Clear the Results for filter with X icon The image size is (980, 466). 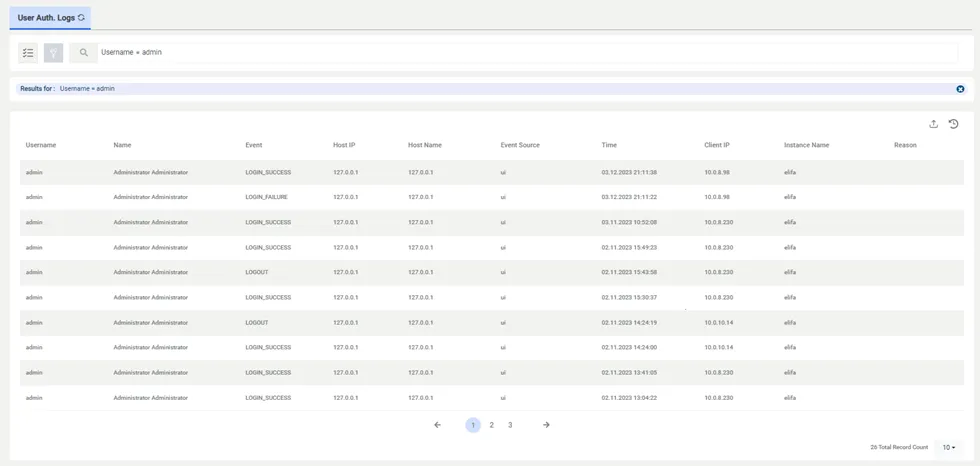(961, 89)
